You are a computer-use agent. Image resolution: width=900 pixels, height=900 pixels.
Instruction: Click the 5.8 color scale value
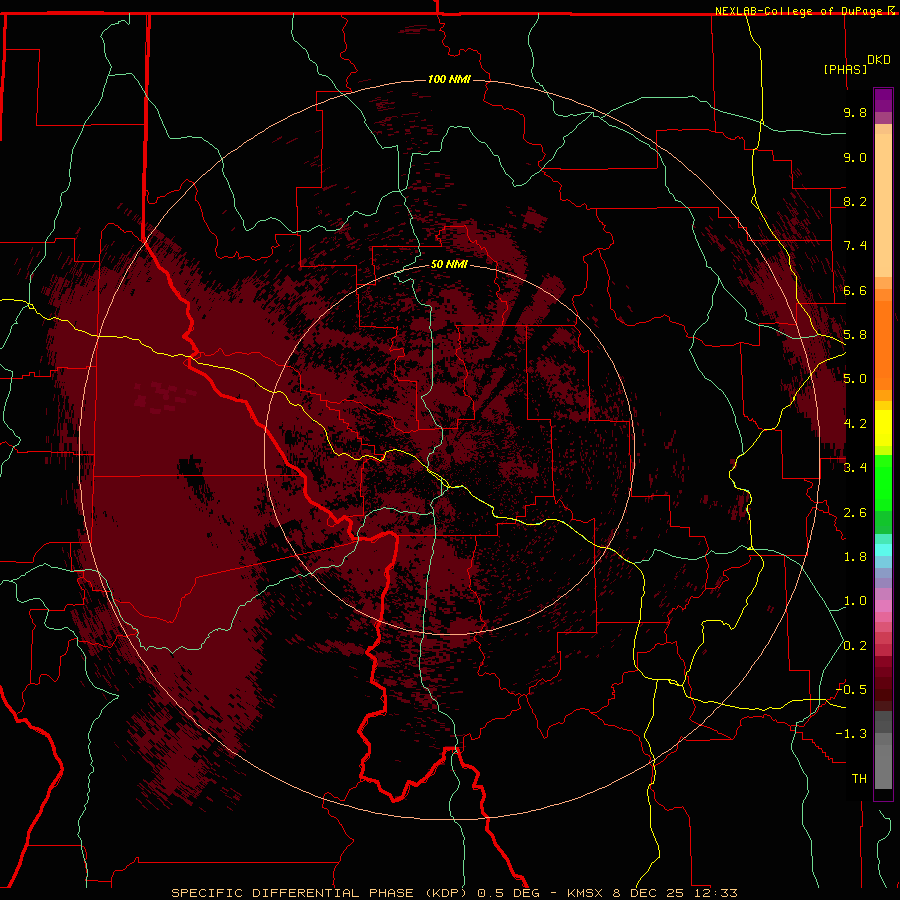pos(855,335)
